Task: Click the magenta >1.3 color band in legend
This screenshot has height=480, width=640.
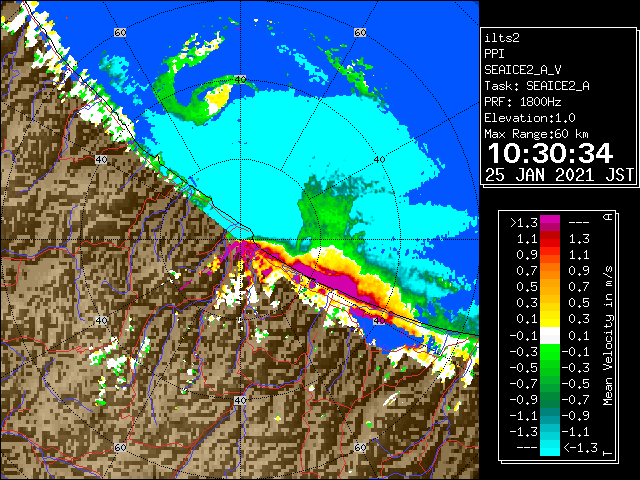Action: click(x=550, y=223)
